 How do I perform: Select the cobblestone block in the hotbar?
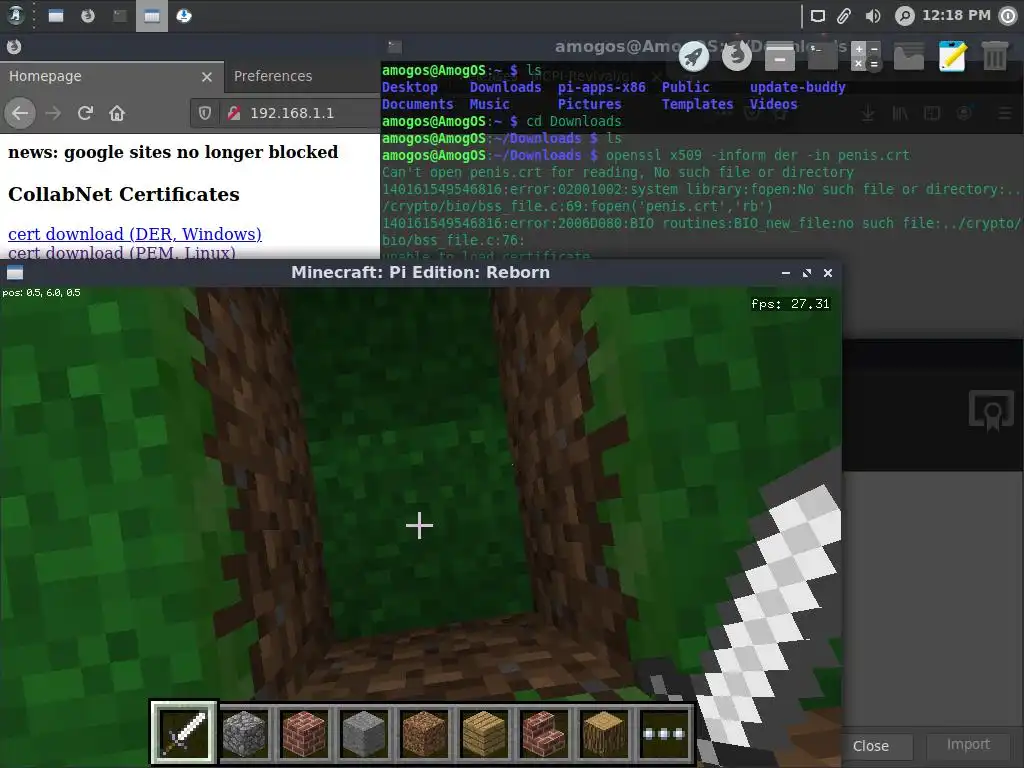coord(244,733)
